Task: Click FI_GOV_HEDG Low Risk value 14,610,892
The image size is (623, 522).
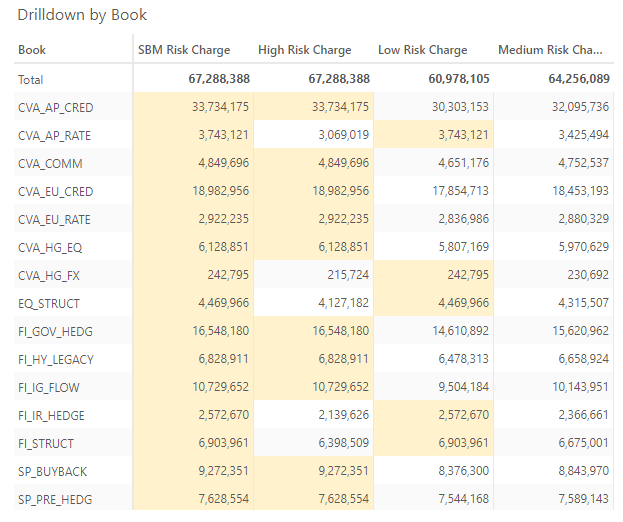Action: coord(460,331)
